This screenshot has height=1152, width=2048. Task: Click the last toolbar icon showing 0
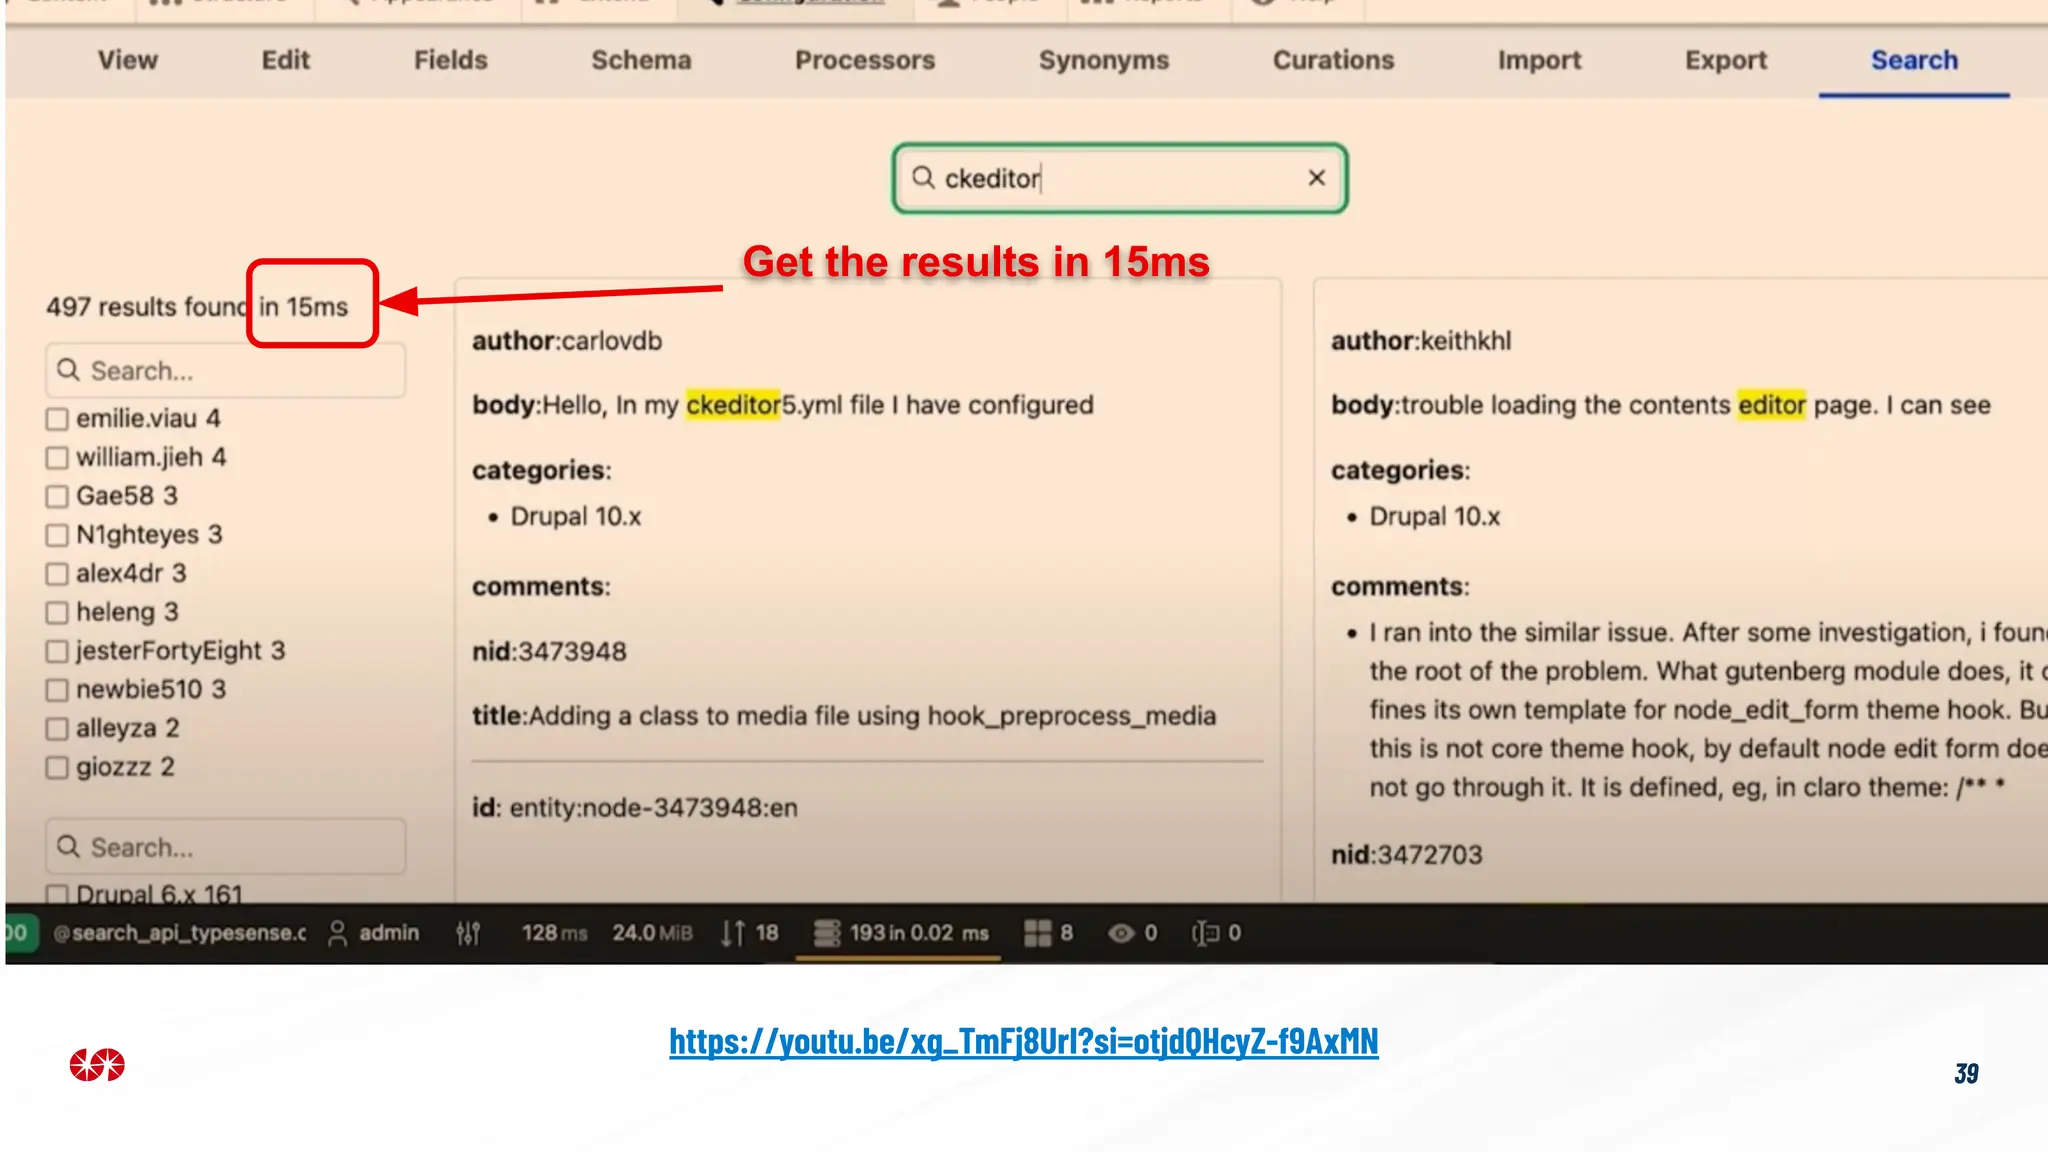[x=1205, y=933]
